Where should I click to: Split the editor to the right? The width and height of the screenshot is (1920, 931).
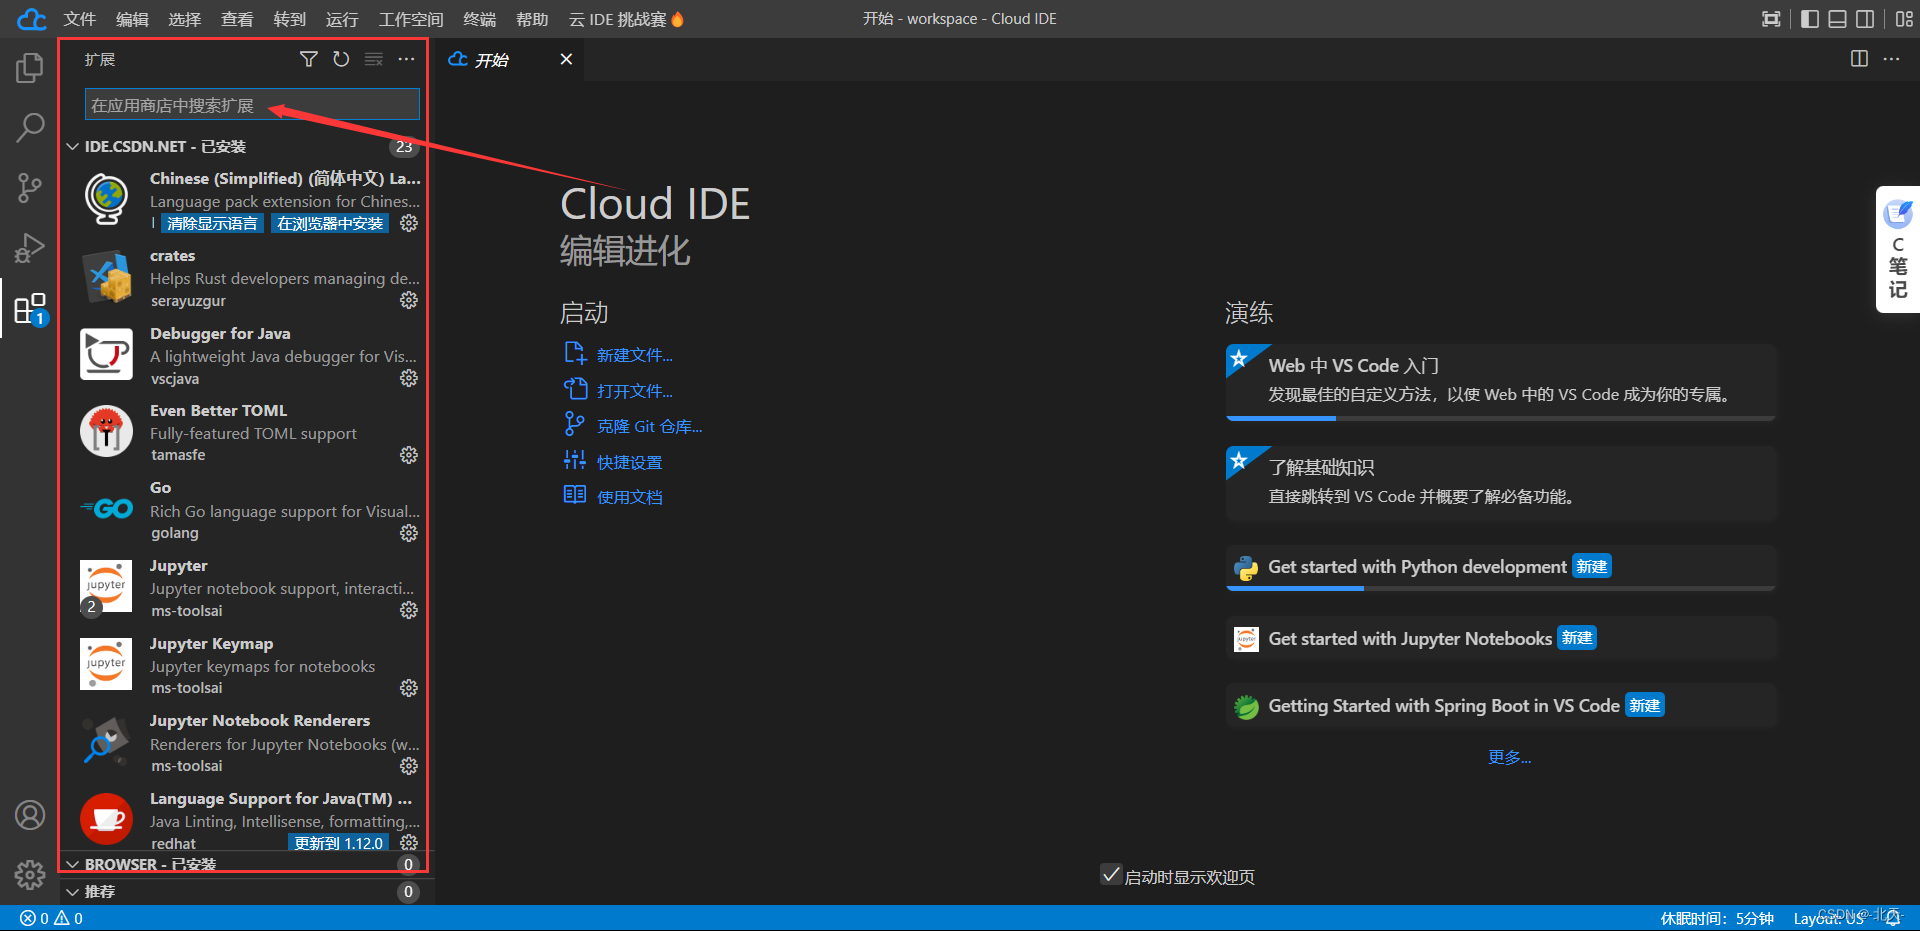(x=1859, y=59)
